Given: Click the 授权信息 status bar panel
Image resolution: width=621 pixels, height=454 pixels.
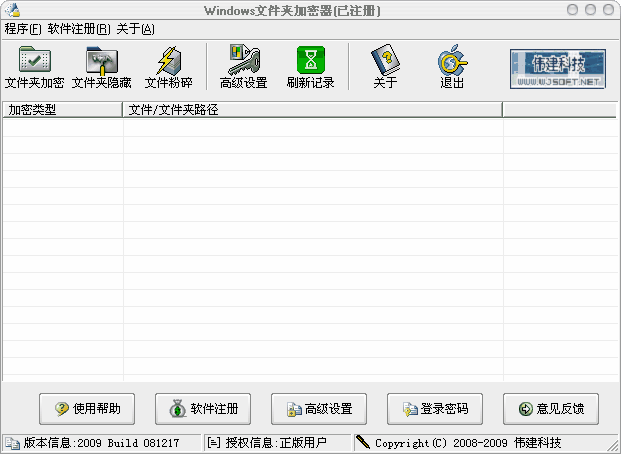Looking at the screenshot, I should 277,442.
